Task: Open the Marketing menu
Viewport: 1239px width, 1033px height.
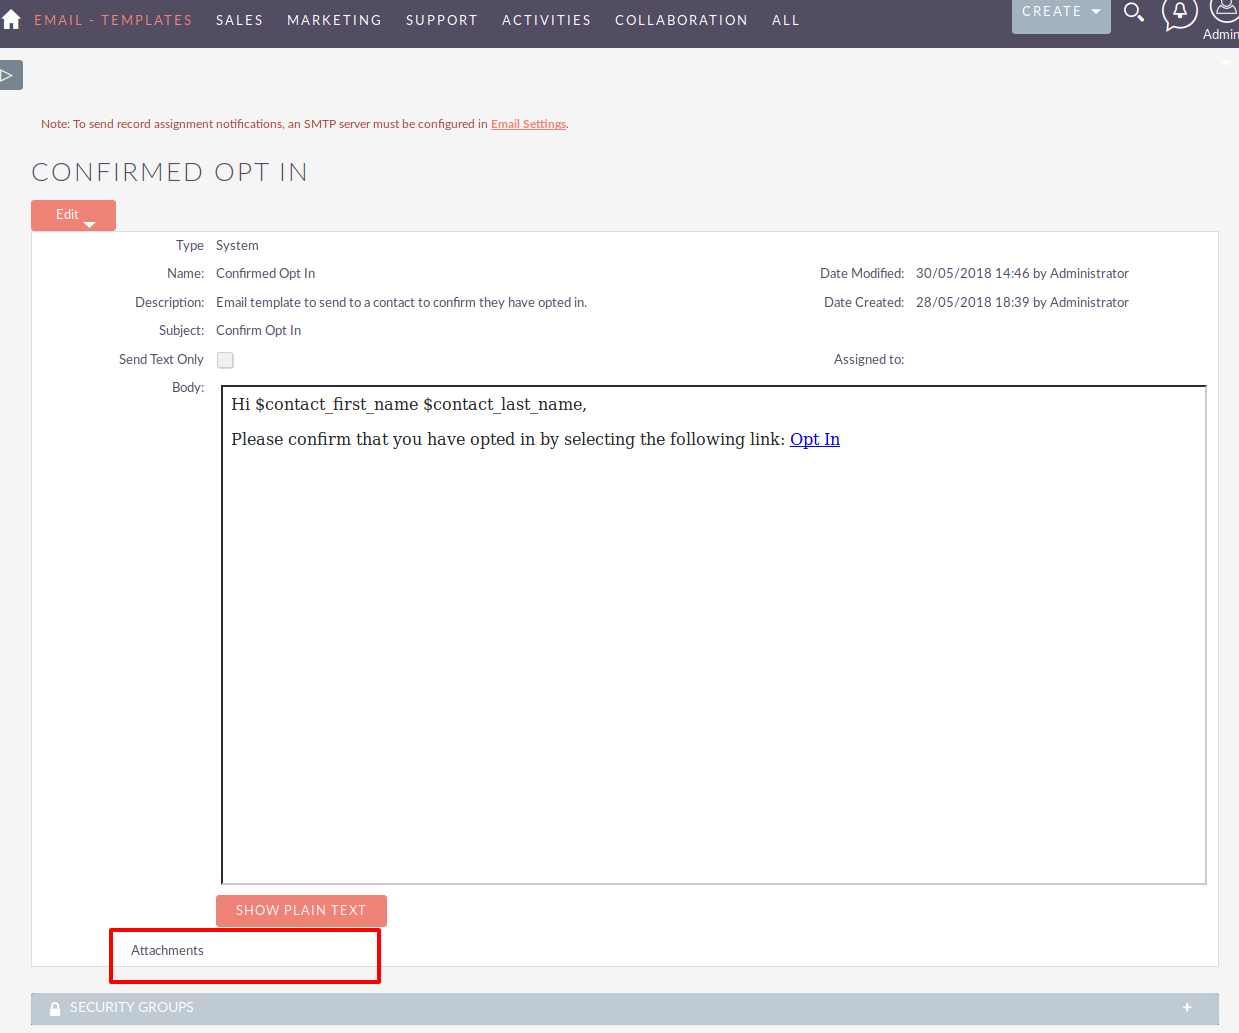Action: [x=334, y=20]
